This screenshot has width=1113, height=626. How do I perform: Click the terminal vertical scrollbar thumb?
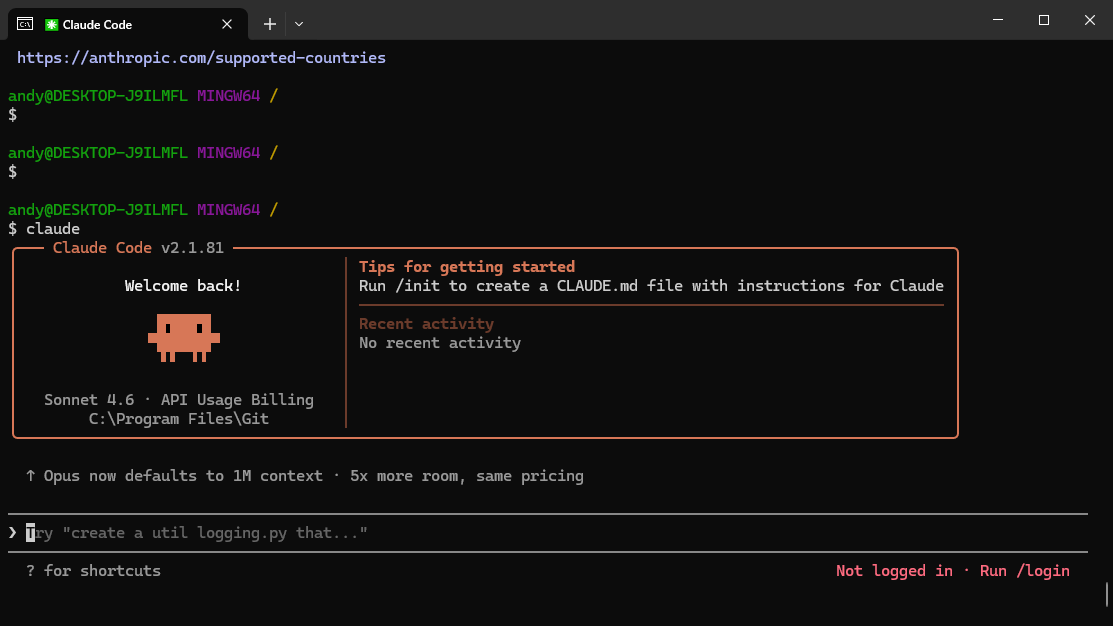click(1108, 595)
